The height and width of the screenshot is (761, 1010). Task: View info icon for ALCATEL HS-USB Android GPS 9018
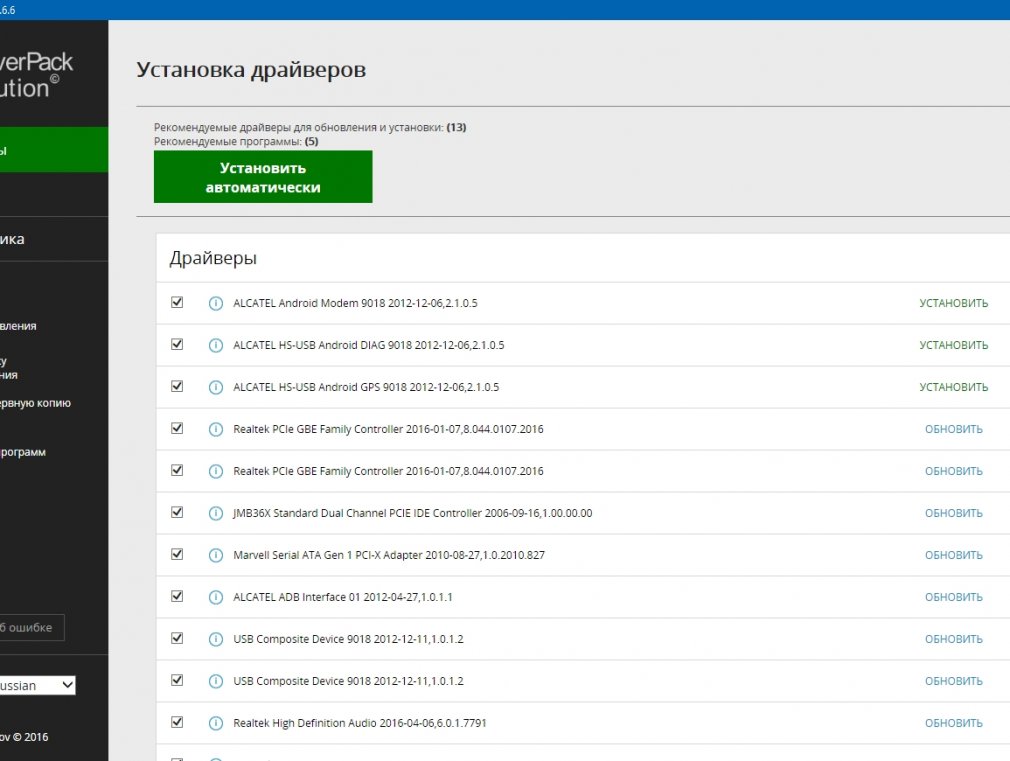pyautogui.click(x=216, y=387)
